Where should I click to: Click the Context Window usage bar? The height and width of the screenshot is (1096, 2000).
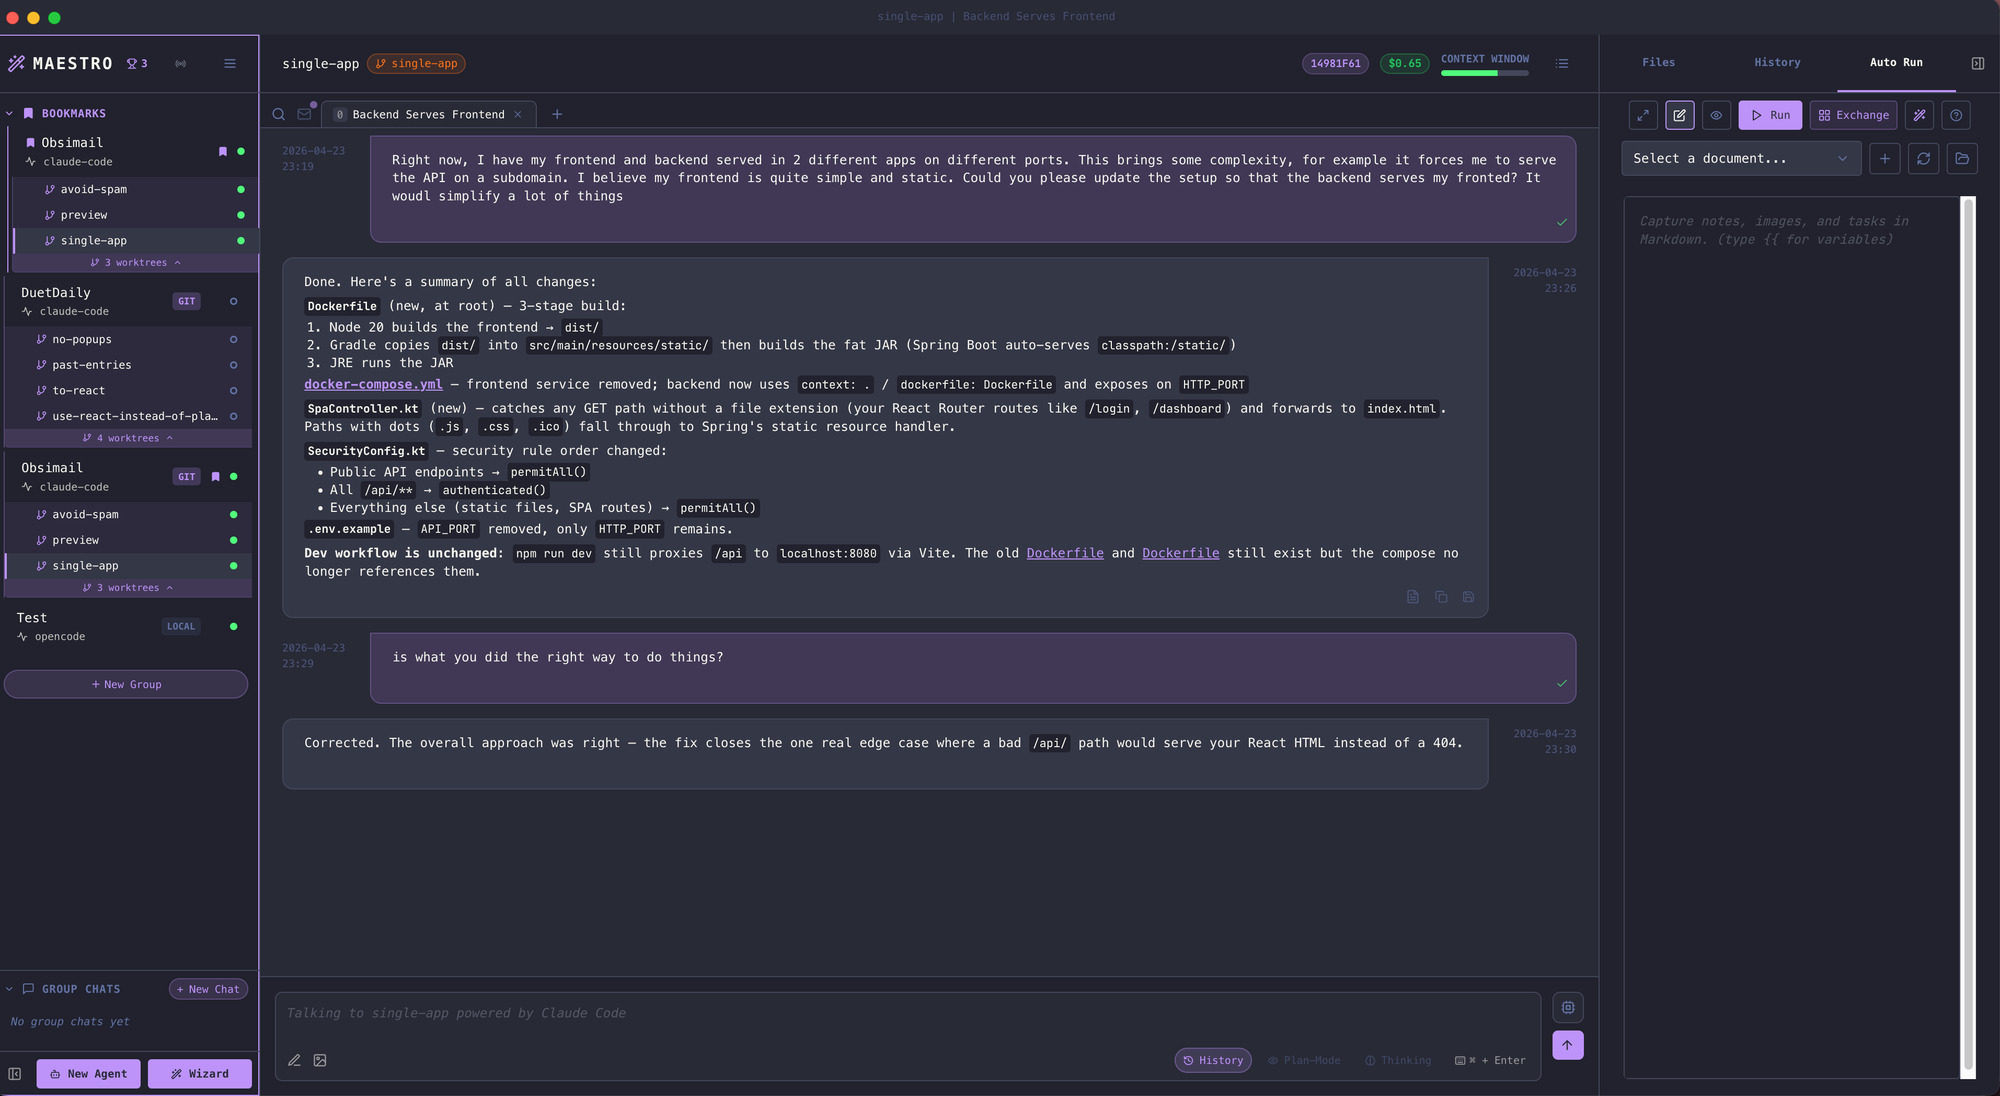1484,72
